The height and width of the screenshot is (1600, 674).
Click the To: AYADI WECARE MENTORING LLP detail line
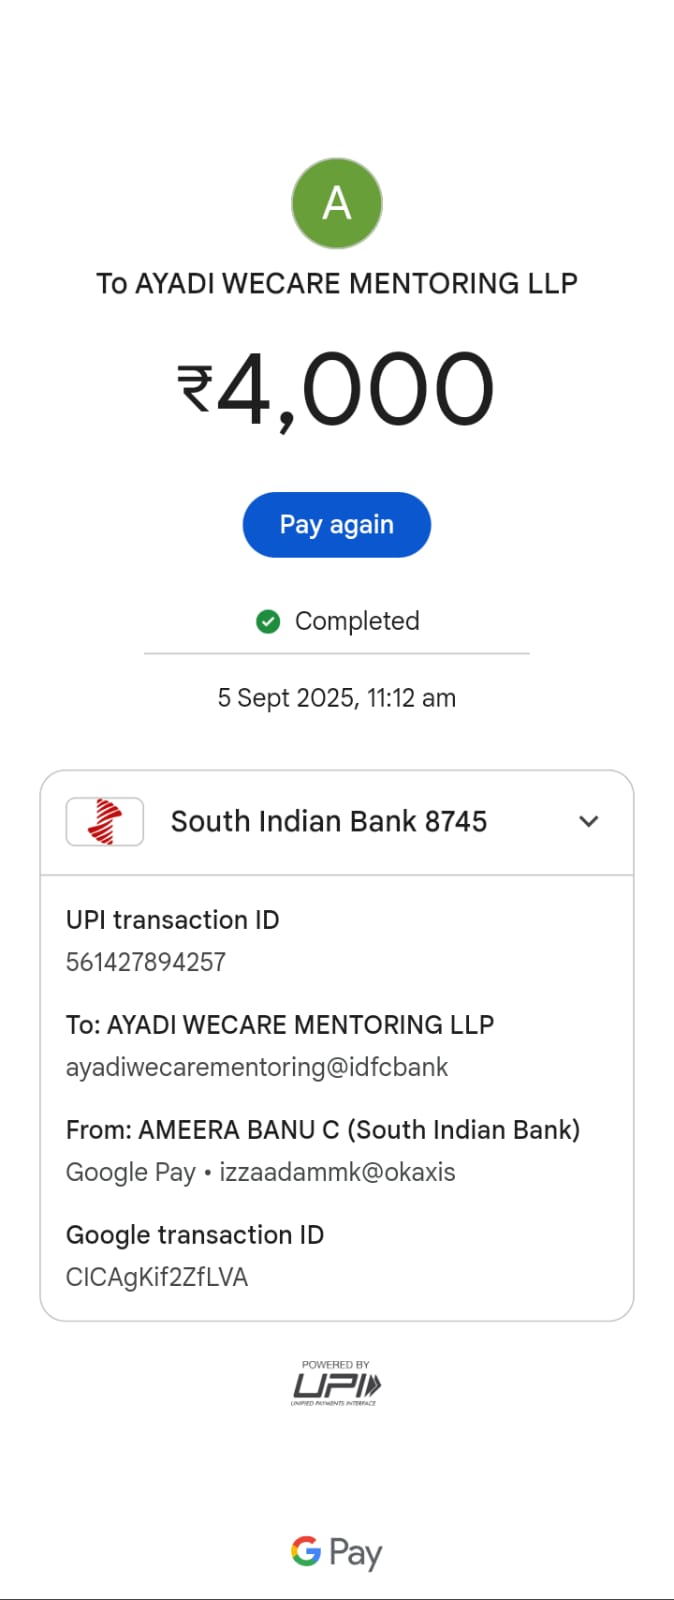280,1025
